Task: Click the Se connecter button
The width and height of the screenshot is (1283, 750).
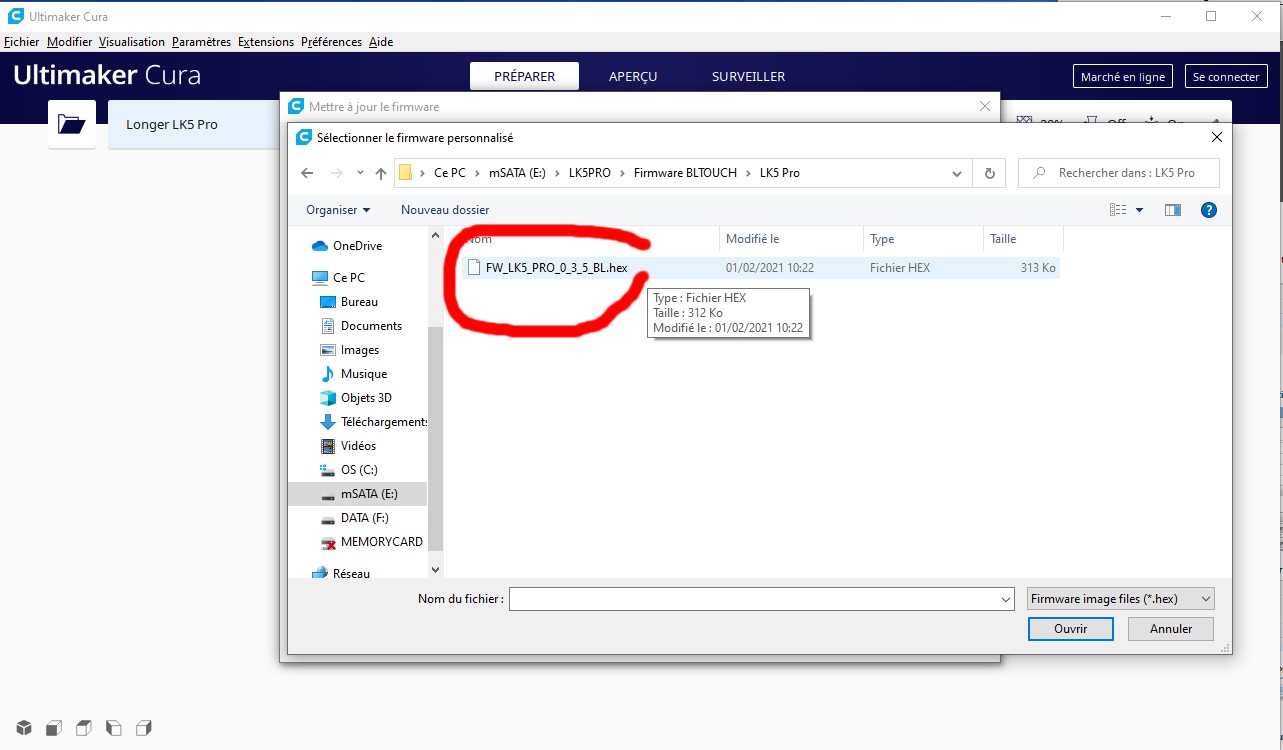Action: pyautogui.click(x=1226, y=77)
